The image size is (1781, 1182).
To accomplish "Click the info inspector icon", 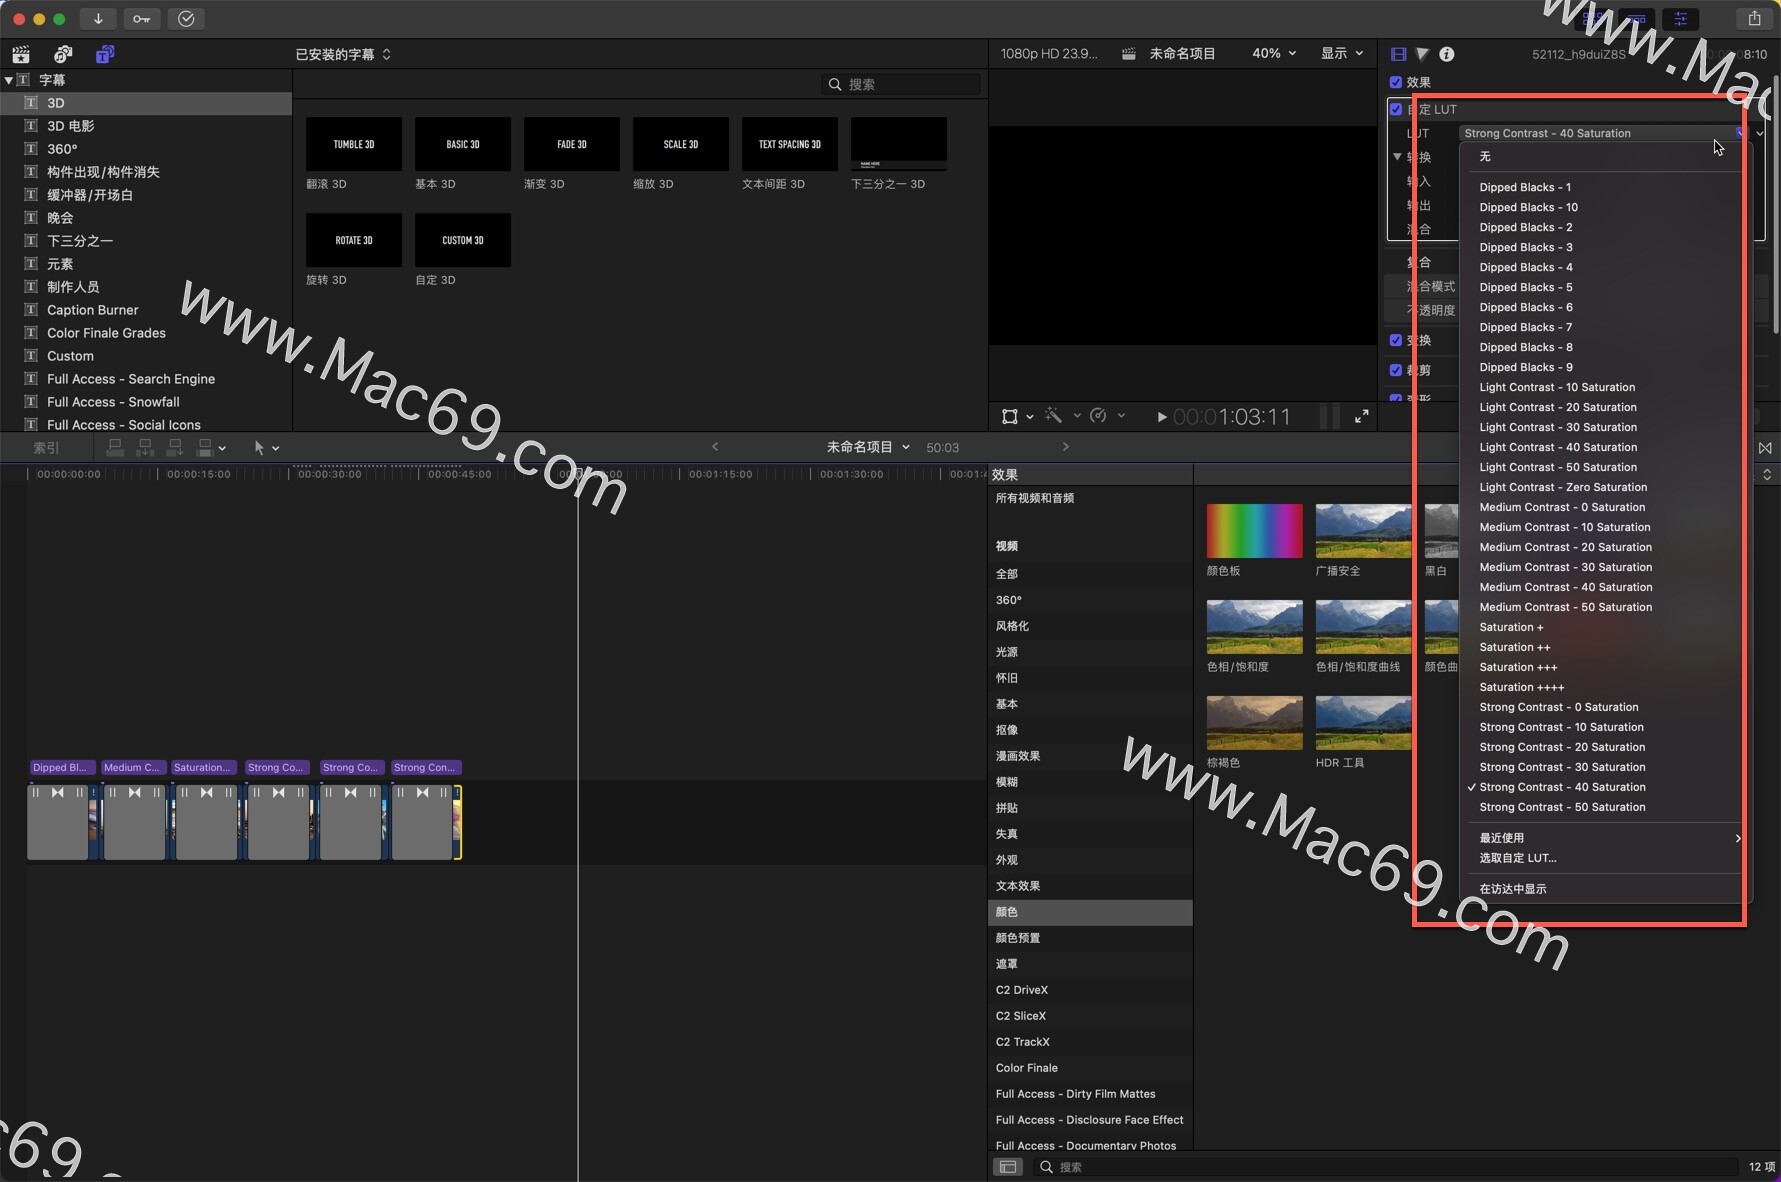I will [x=1447, y=54].
